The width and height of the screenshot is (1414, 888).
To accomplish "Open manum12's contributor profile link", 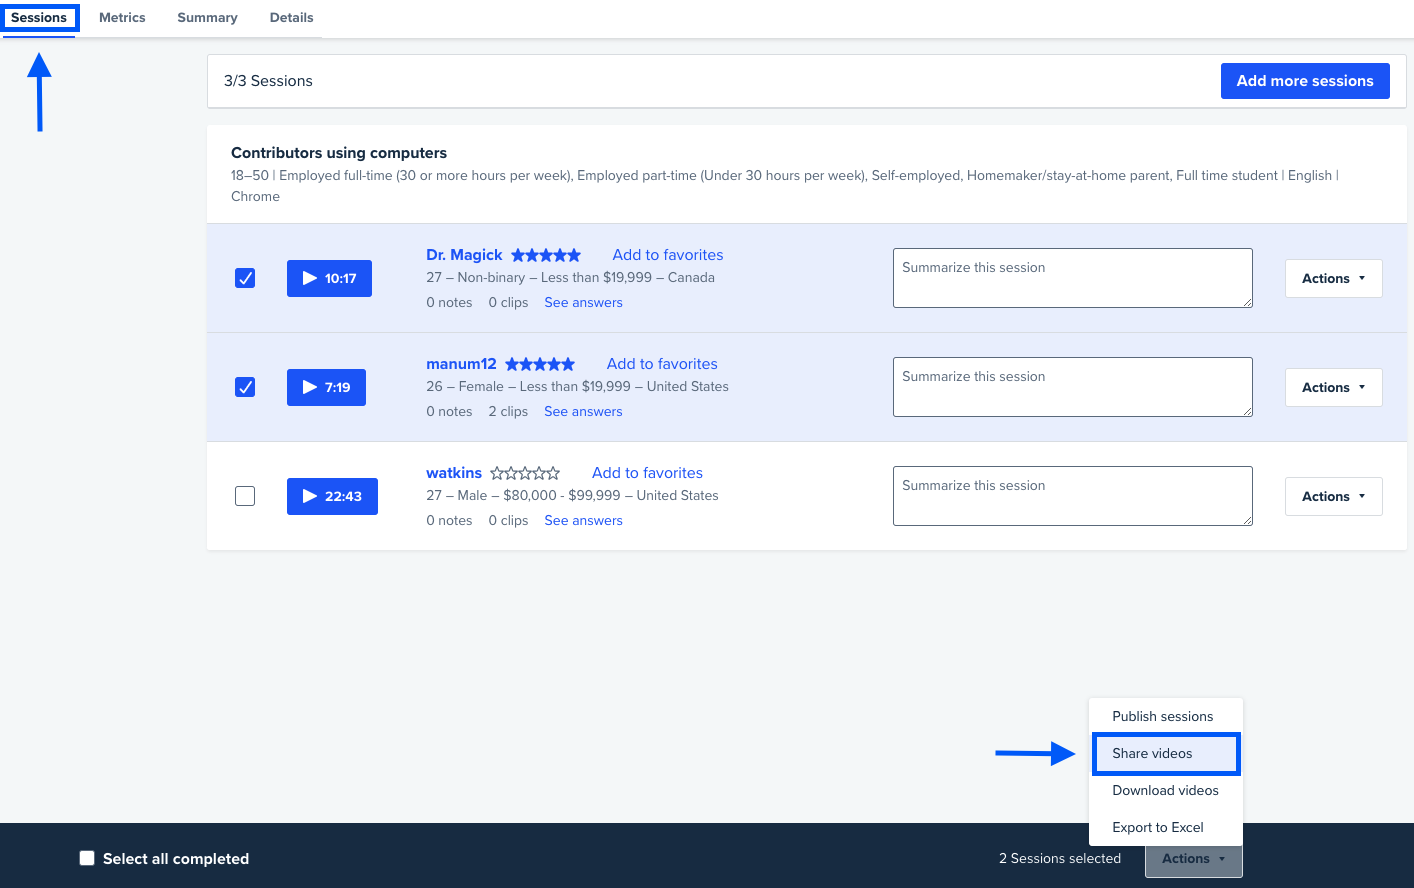I will [x=461, y=364].
